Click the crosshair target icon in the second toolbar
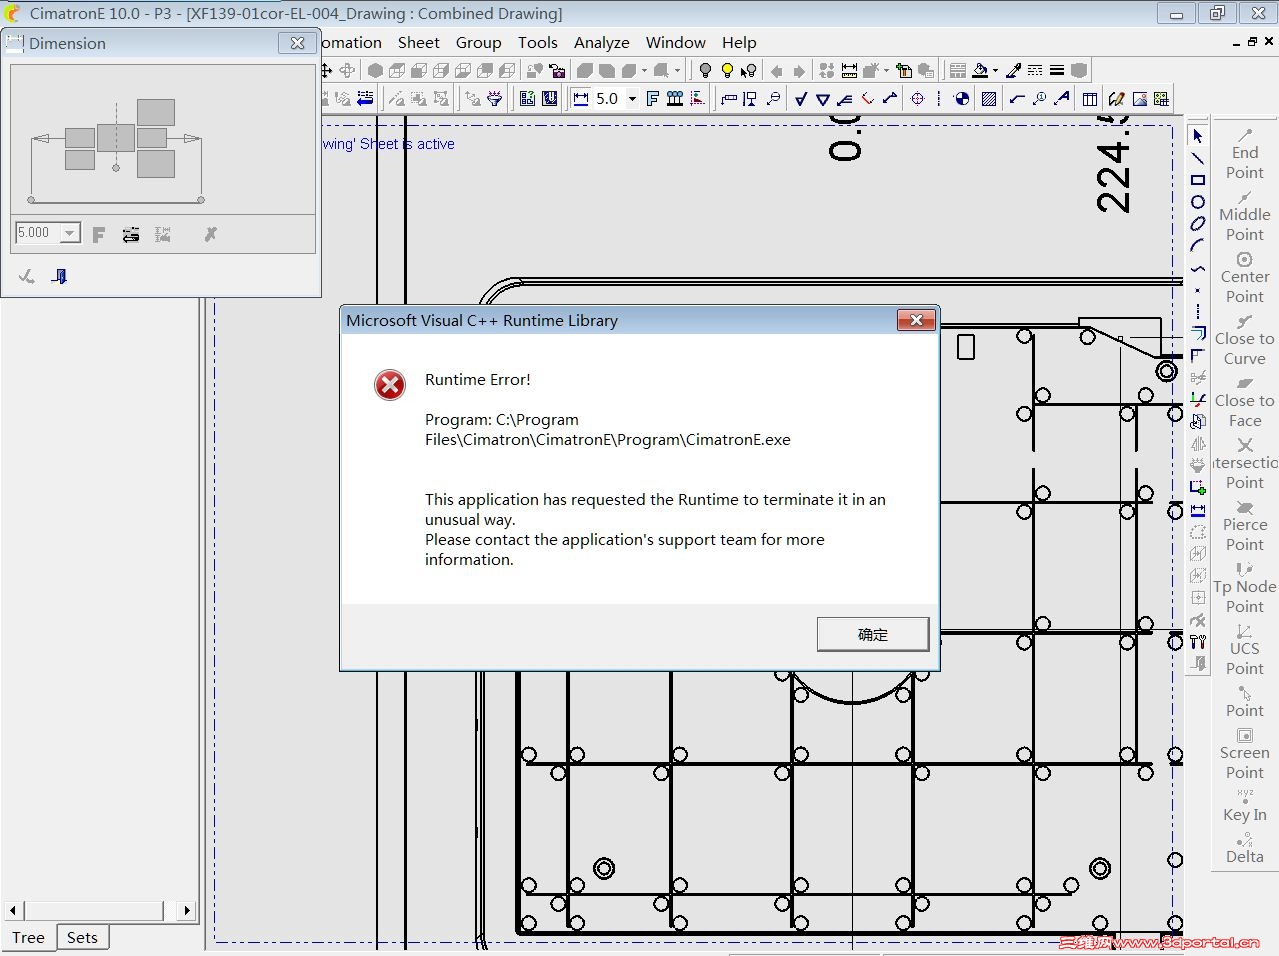1279x956 pixels. (x=917, y=98)
